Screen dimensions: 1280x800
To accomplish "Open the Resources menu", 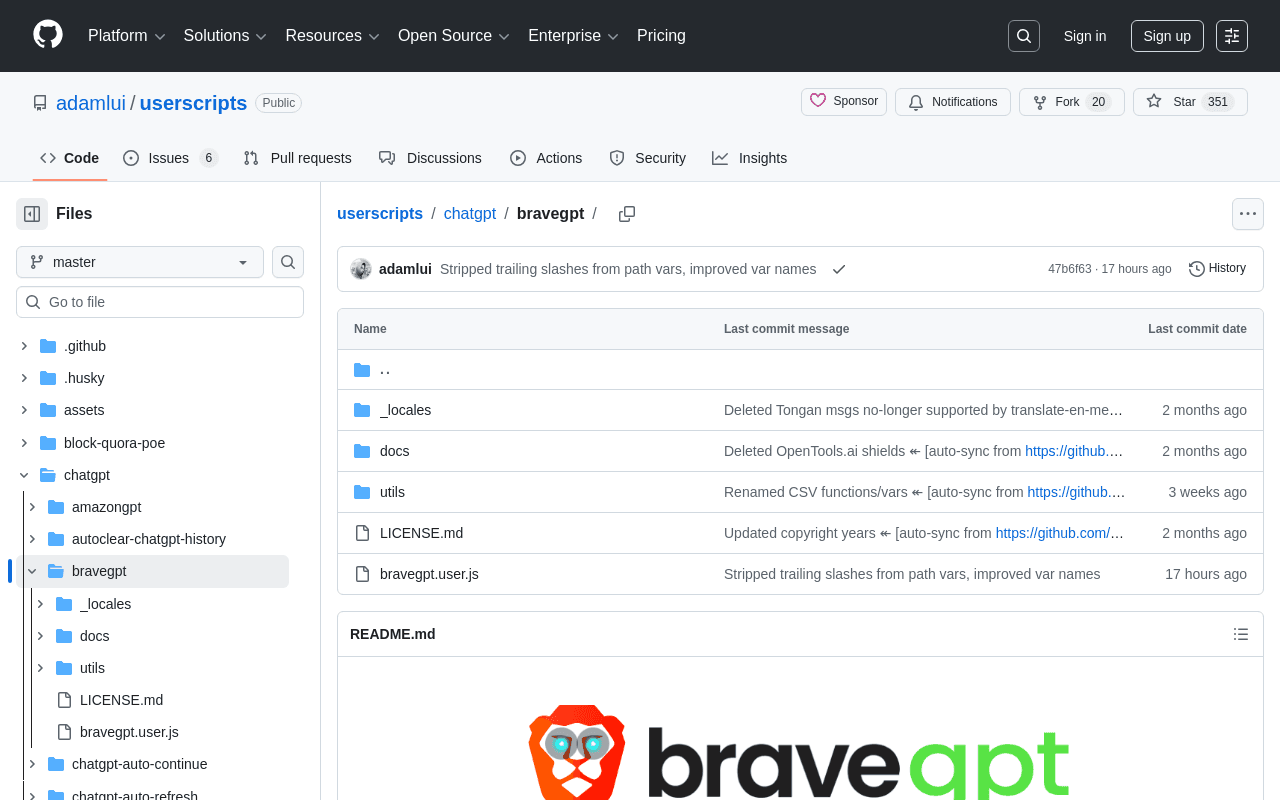I will pyautogui.click(x=333, y=36).
